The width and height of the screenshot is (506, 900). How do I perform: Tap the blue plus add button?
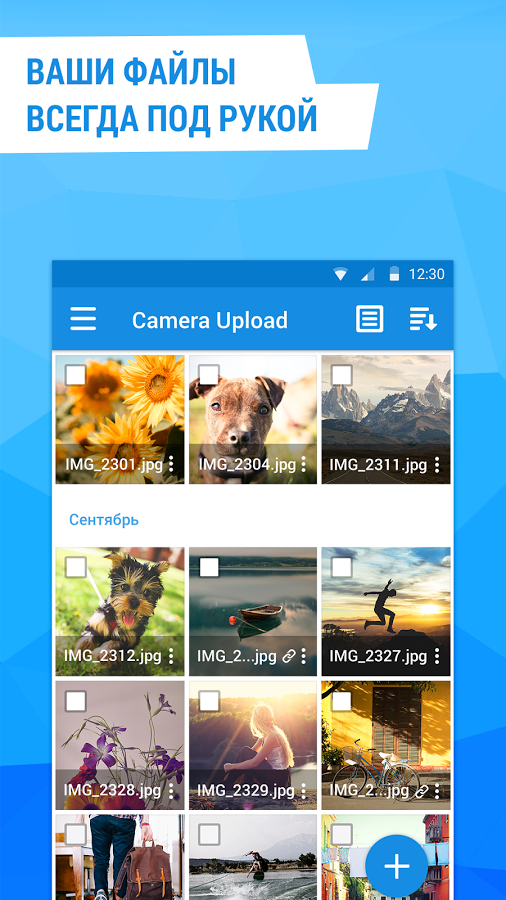pos(396,866)
